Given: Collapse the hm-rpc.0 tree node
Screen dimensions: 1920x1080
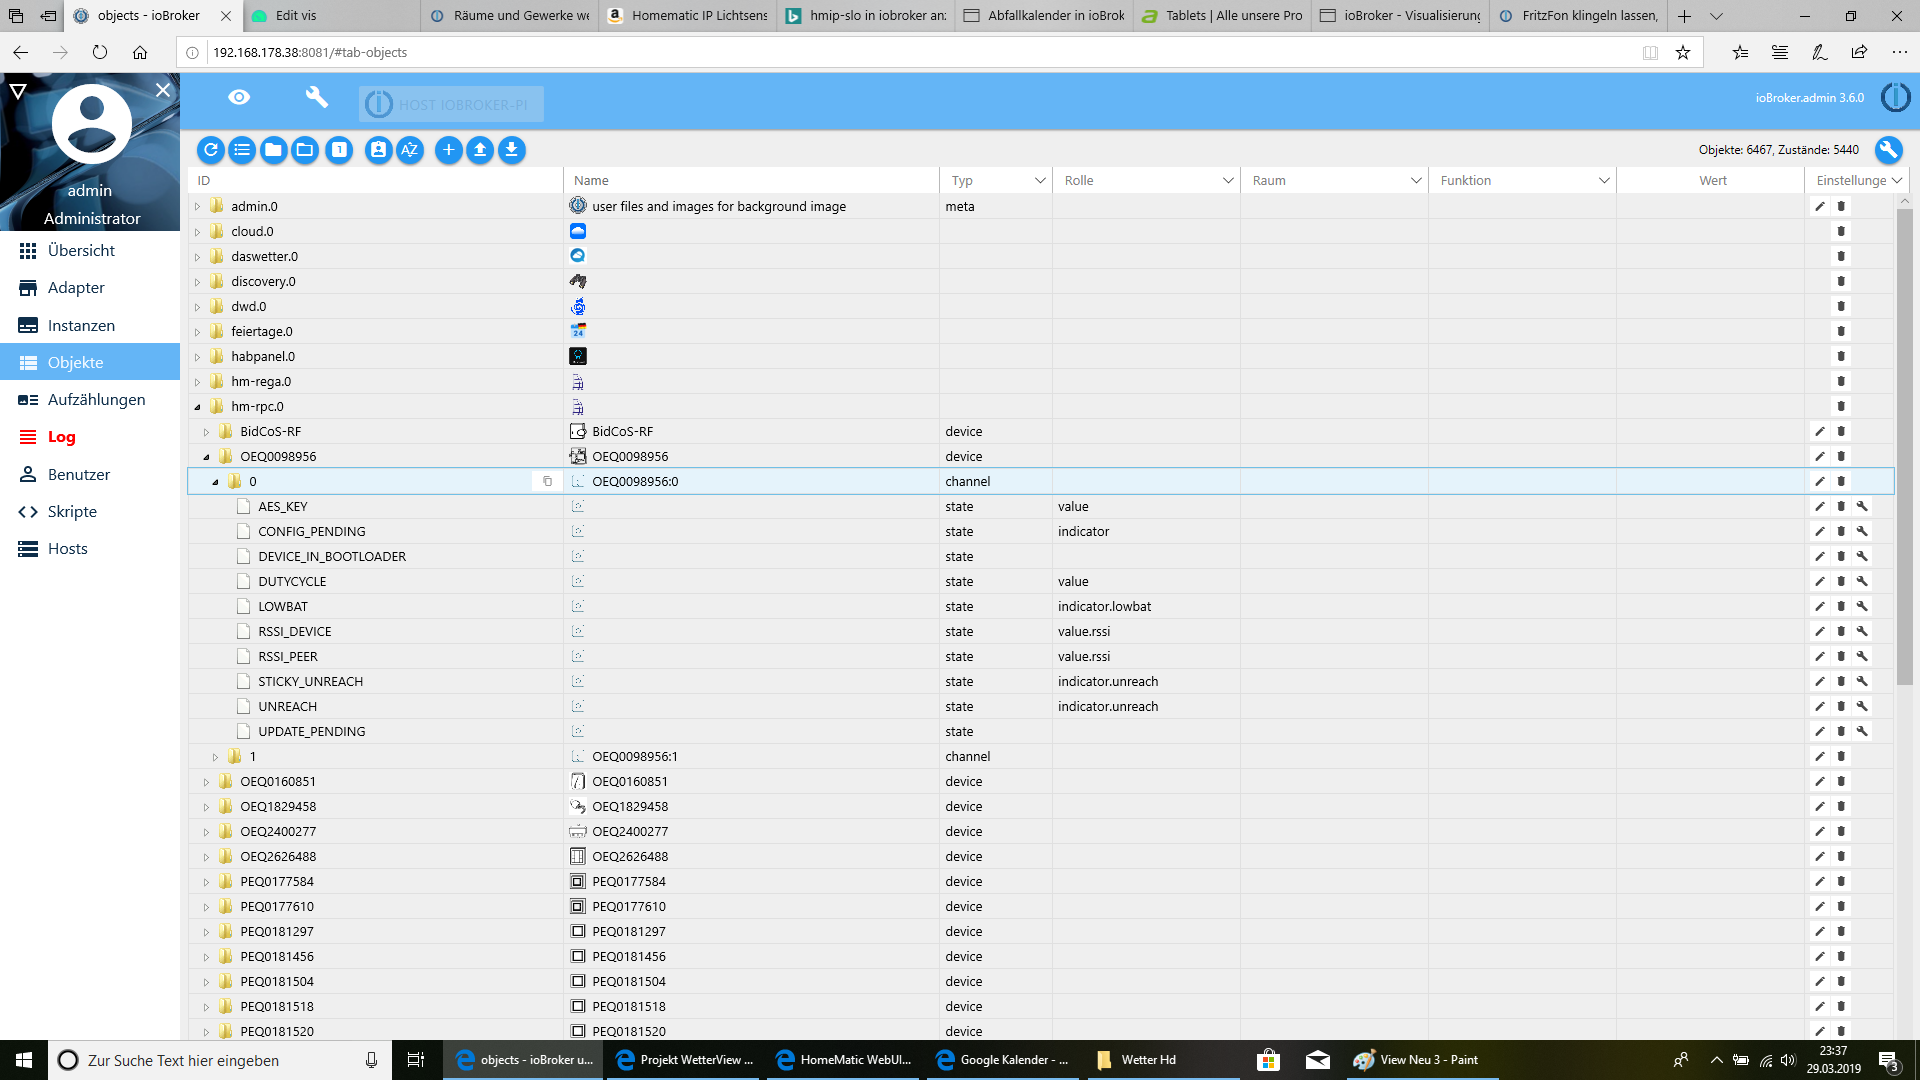Looking at the screenshot, I should (198, 407).
